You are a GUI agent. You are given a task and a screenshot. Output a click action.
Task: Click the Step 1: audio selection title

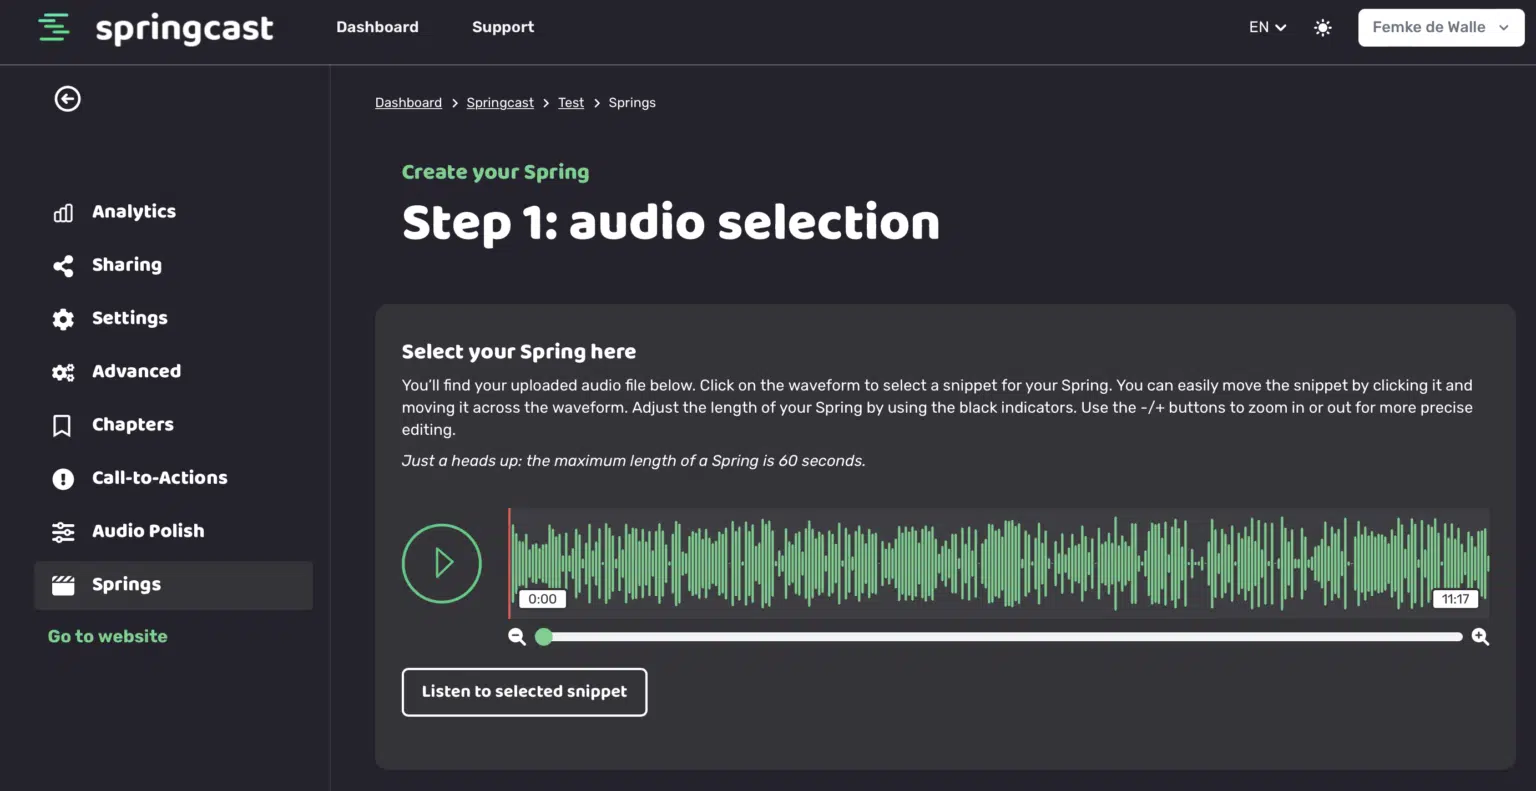[x=671, y=222]
